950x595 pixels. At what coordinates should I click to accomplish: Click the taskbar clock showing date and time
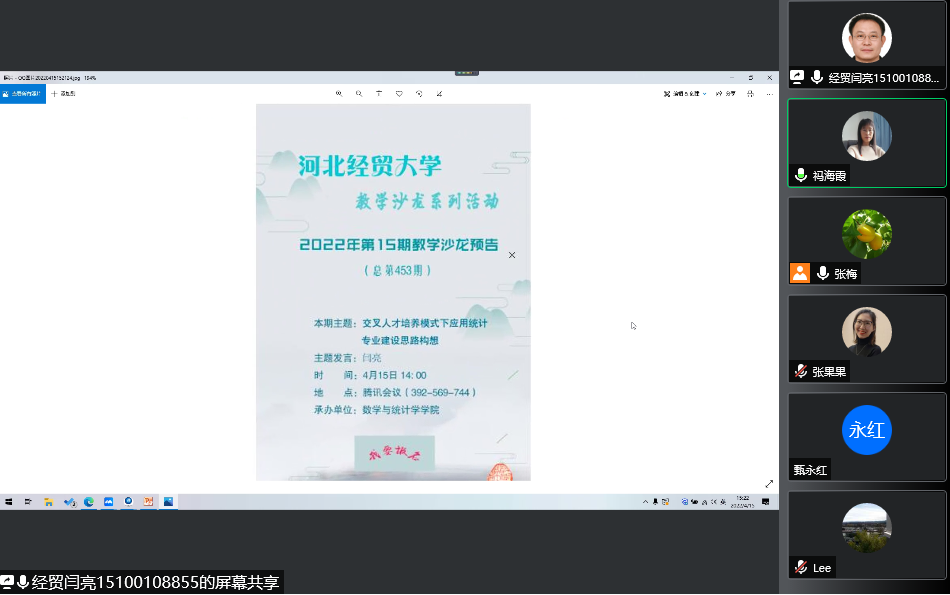742,501
